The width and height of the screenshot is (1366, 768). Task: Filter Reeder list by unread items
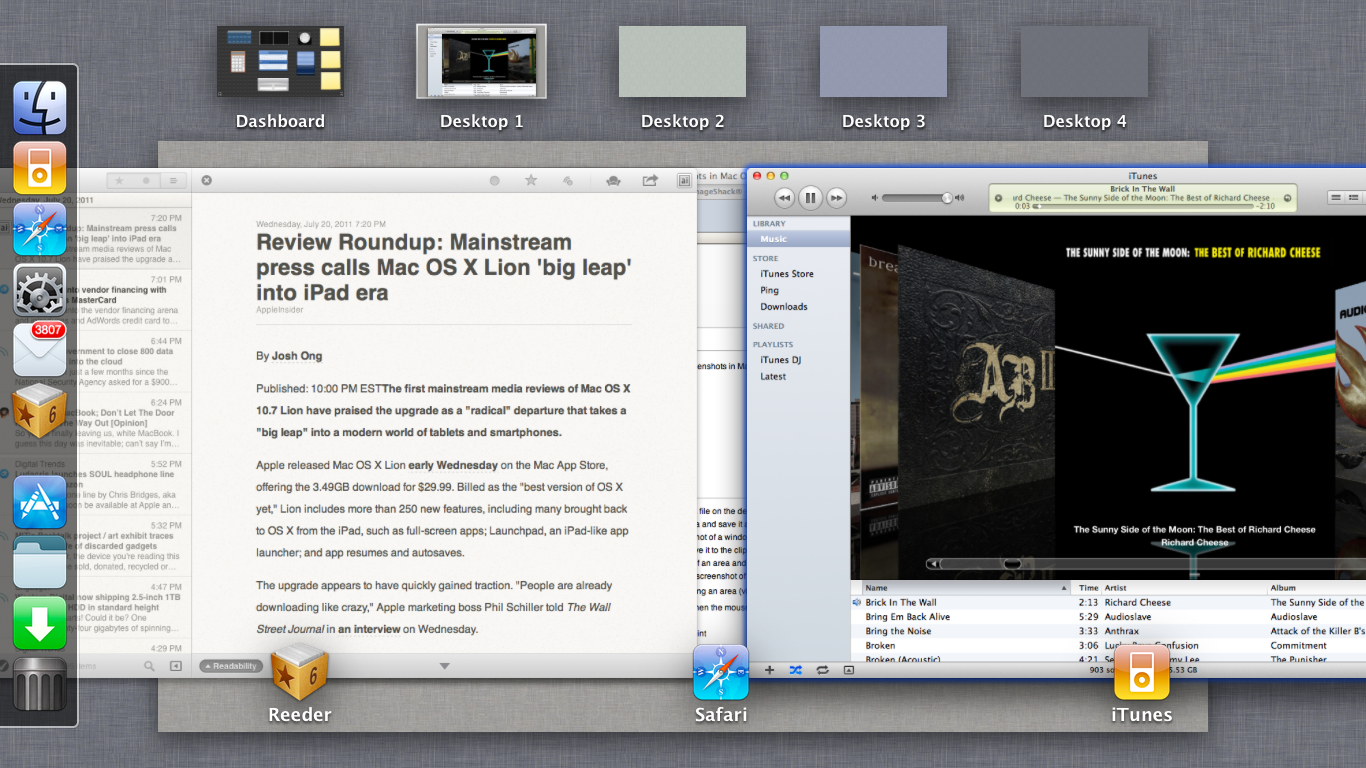pos(146,181)
